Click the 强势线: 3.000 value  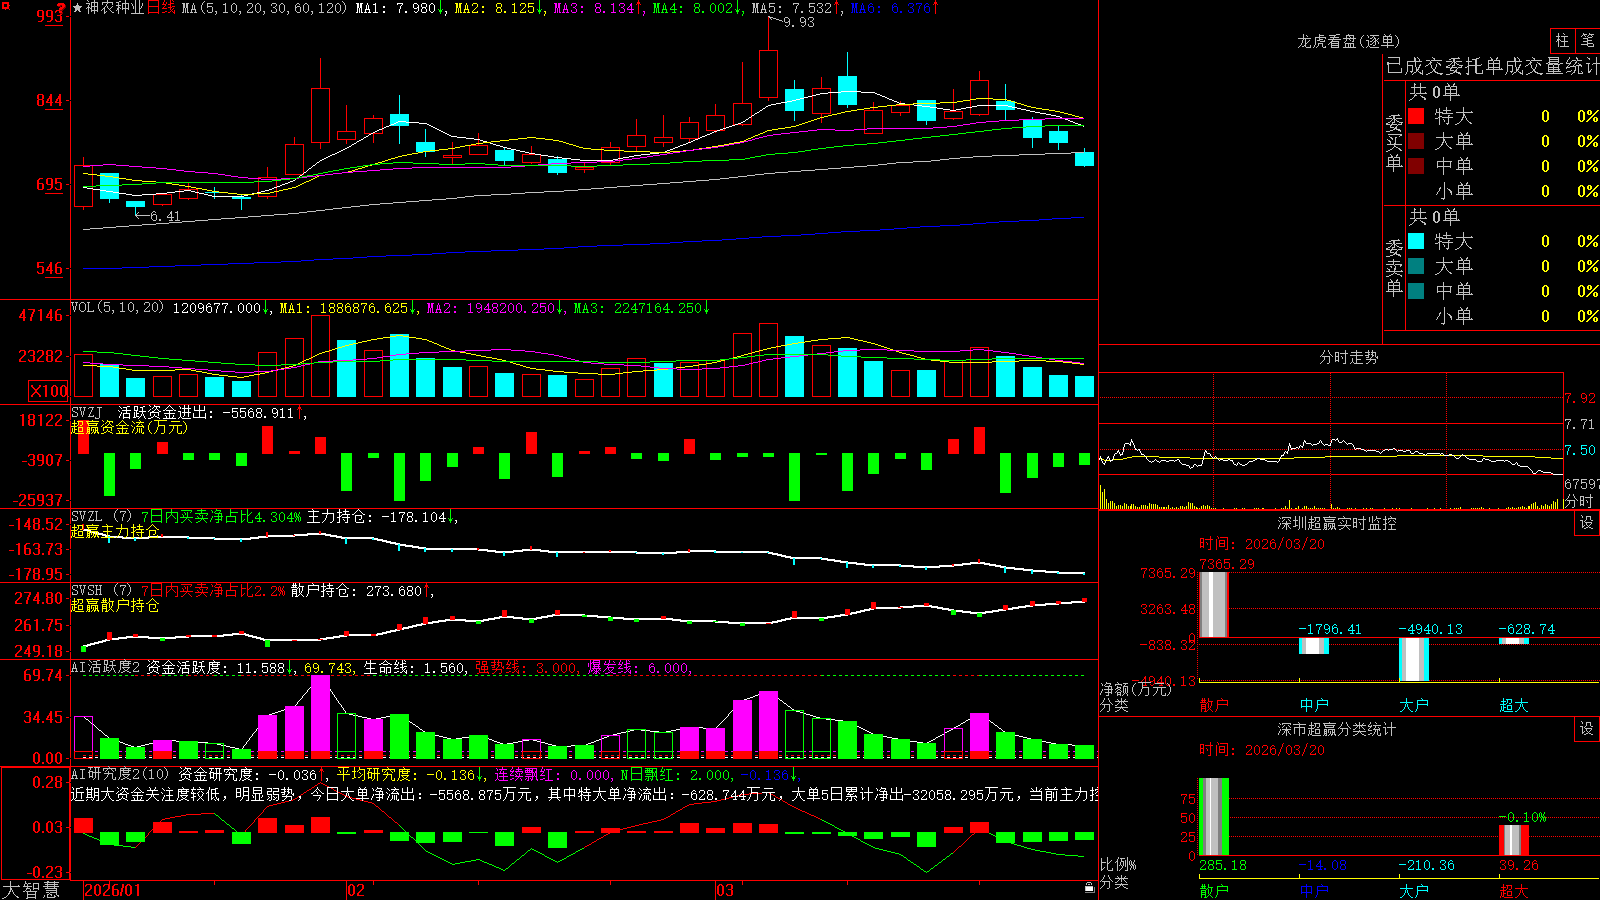click(526, 668)
